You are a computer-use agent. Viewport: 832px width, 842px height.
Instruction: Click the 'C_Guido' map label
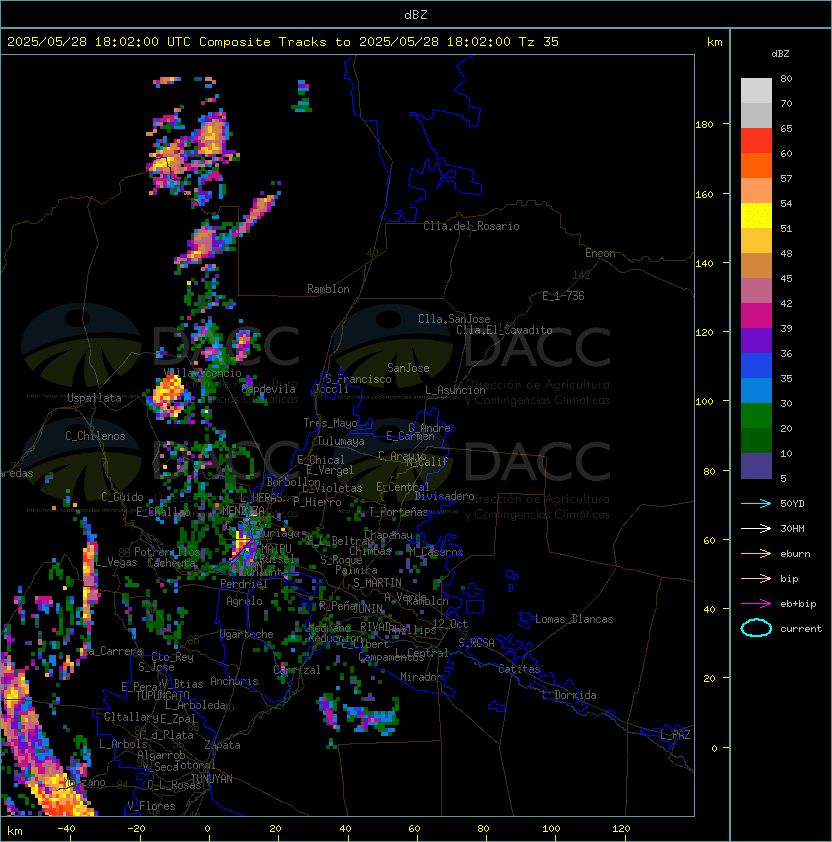tap(122, 497)
